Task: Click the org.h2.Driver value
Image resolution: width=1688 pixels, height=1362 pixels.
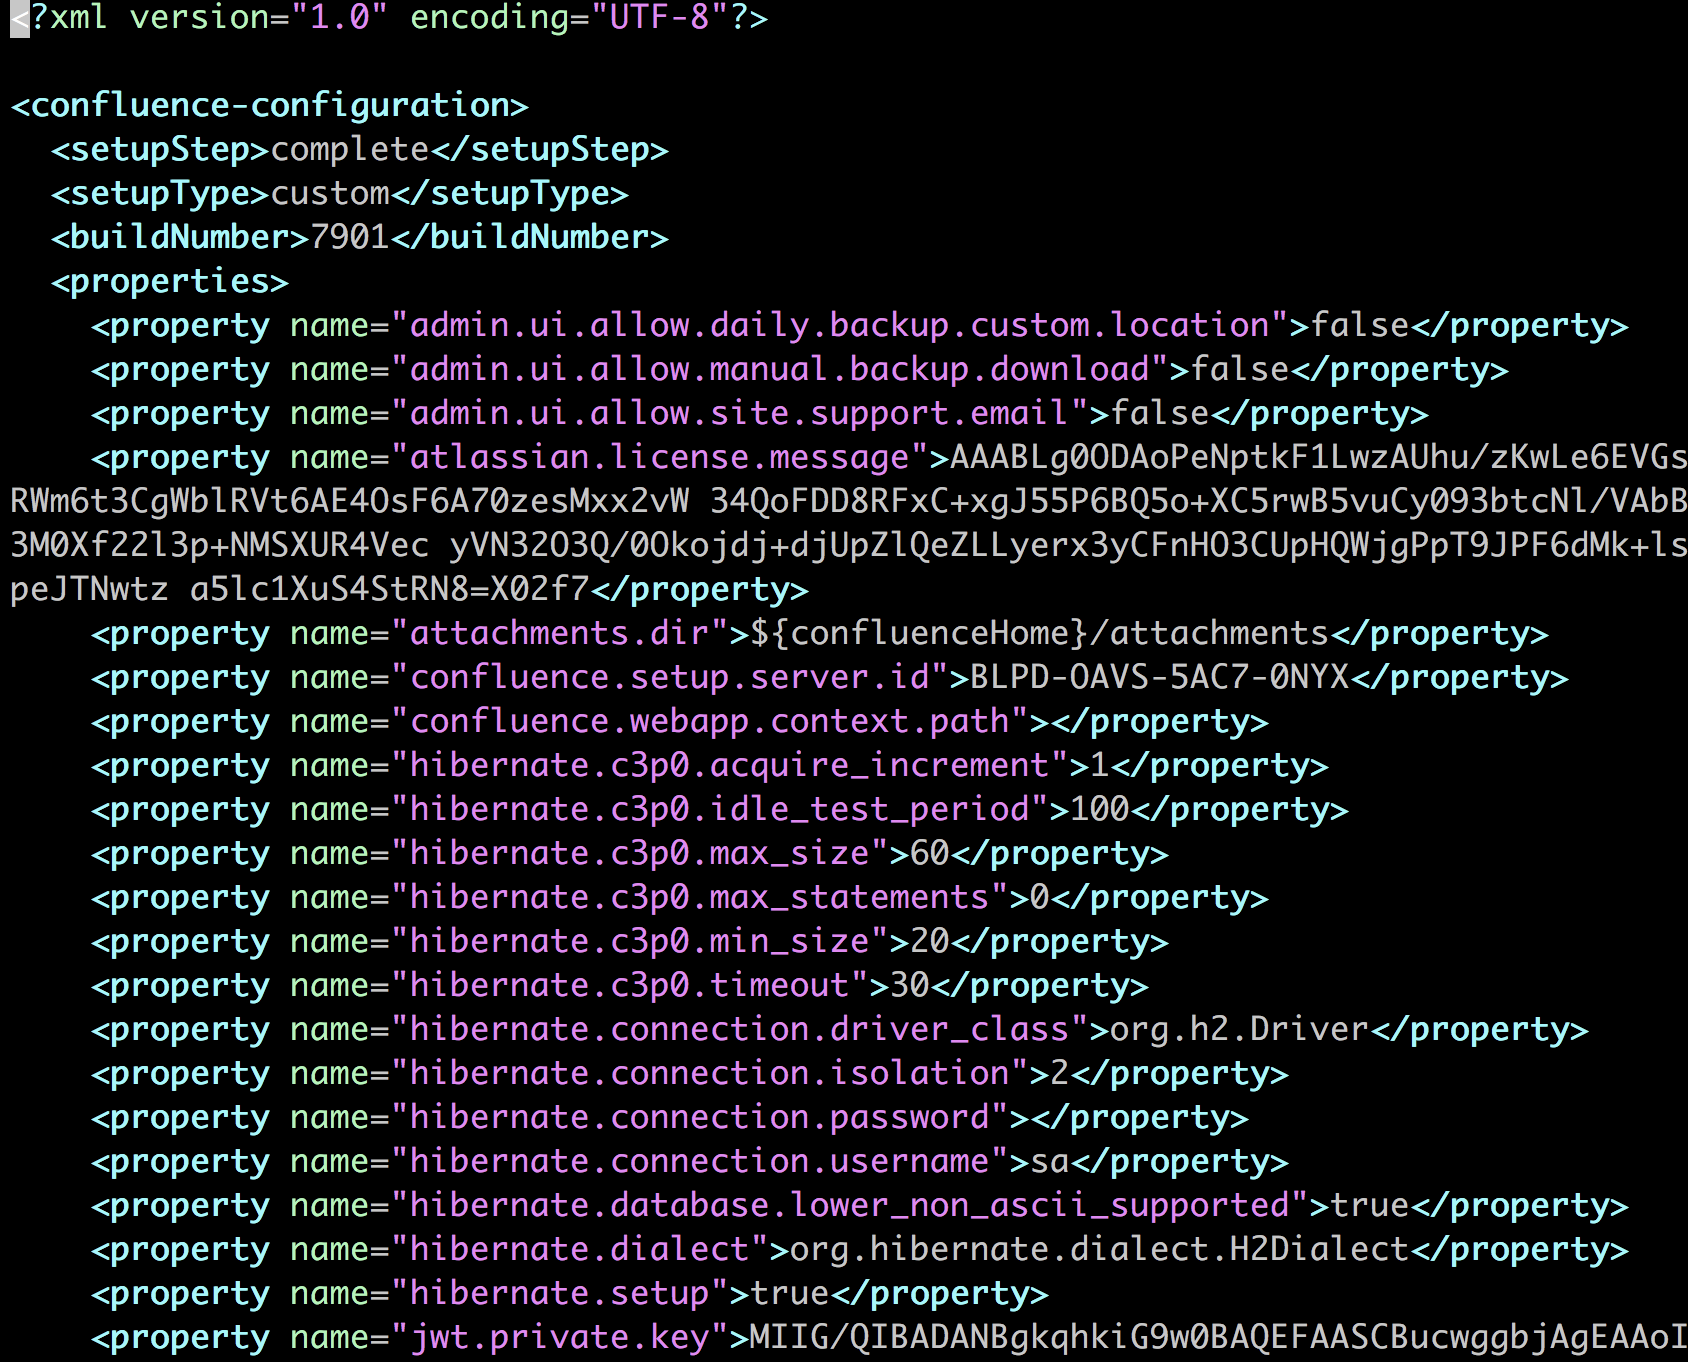Action: point(1239,1029)
